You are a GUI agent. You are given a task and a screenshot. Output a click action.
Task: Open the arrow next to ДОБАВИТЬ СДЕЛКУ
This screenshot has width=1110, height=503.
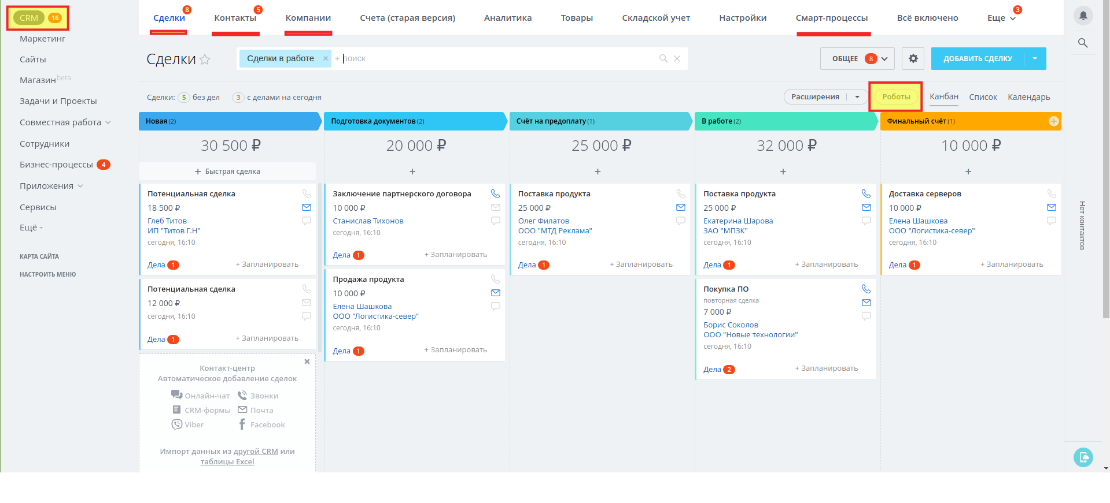(x=1035, y=59)
